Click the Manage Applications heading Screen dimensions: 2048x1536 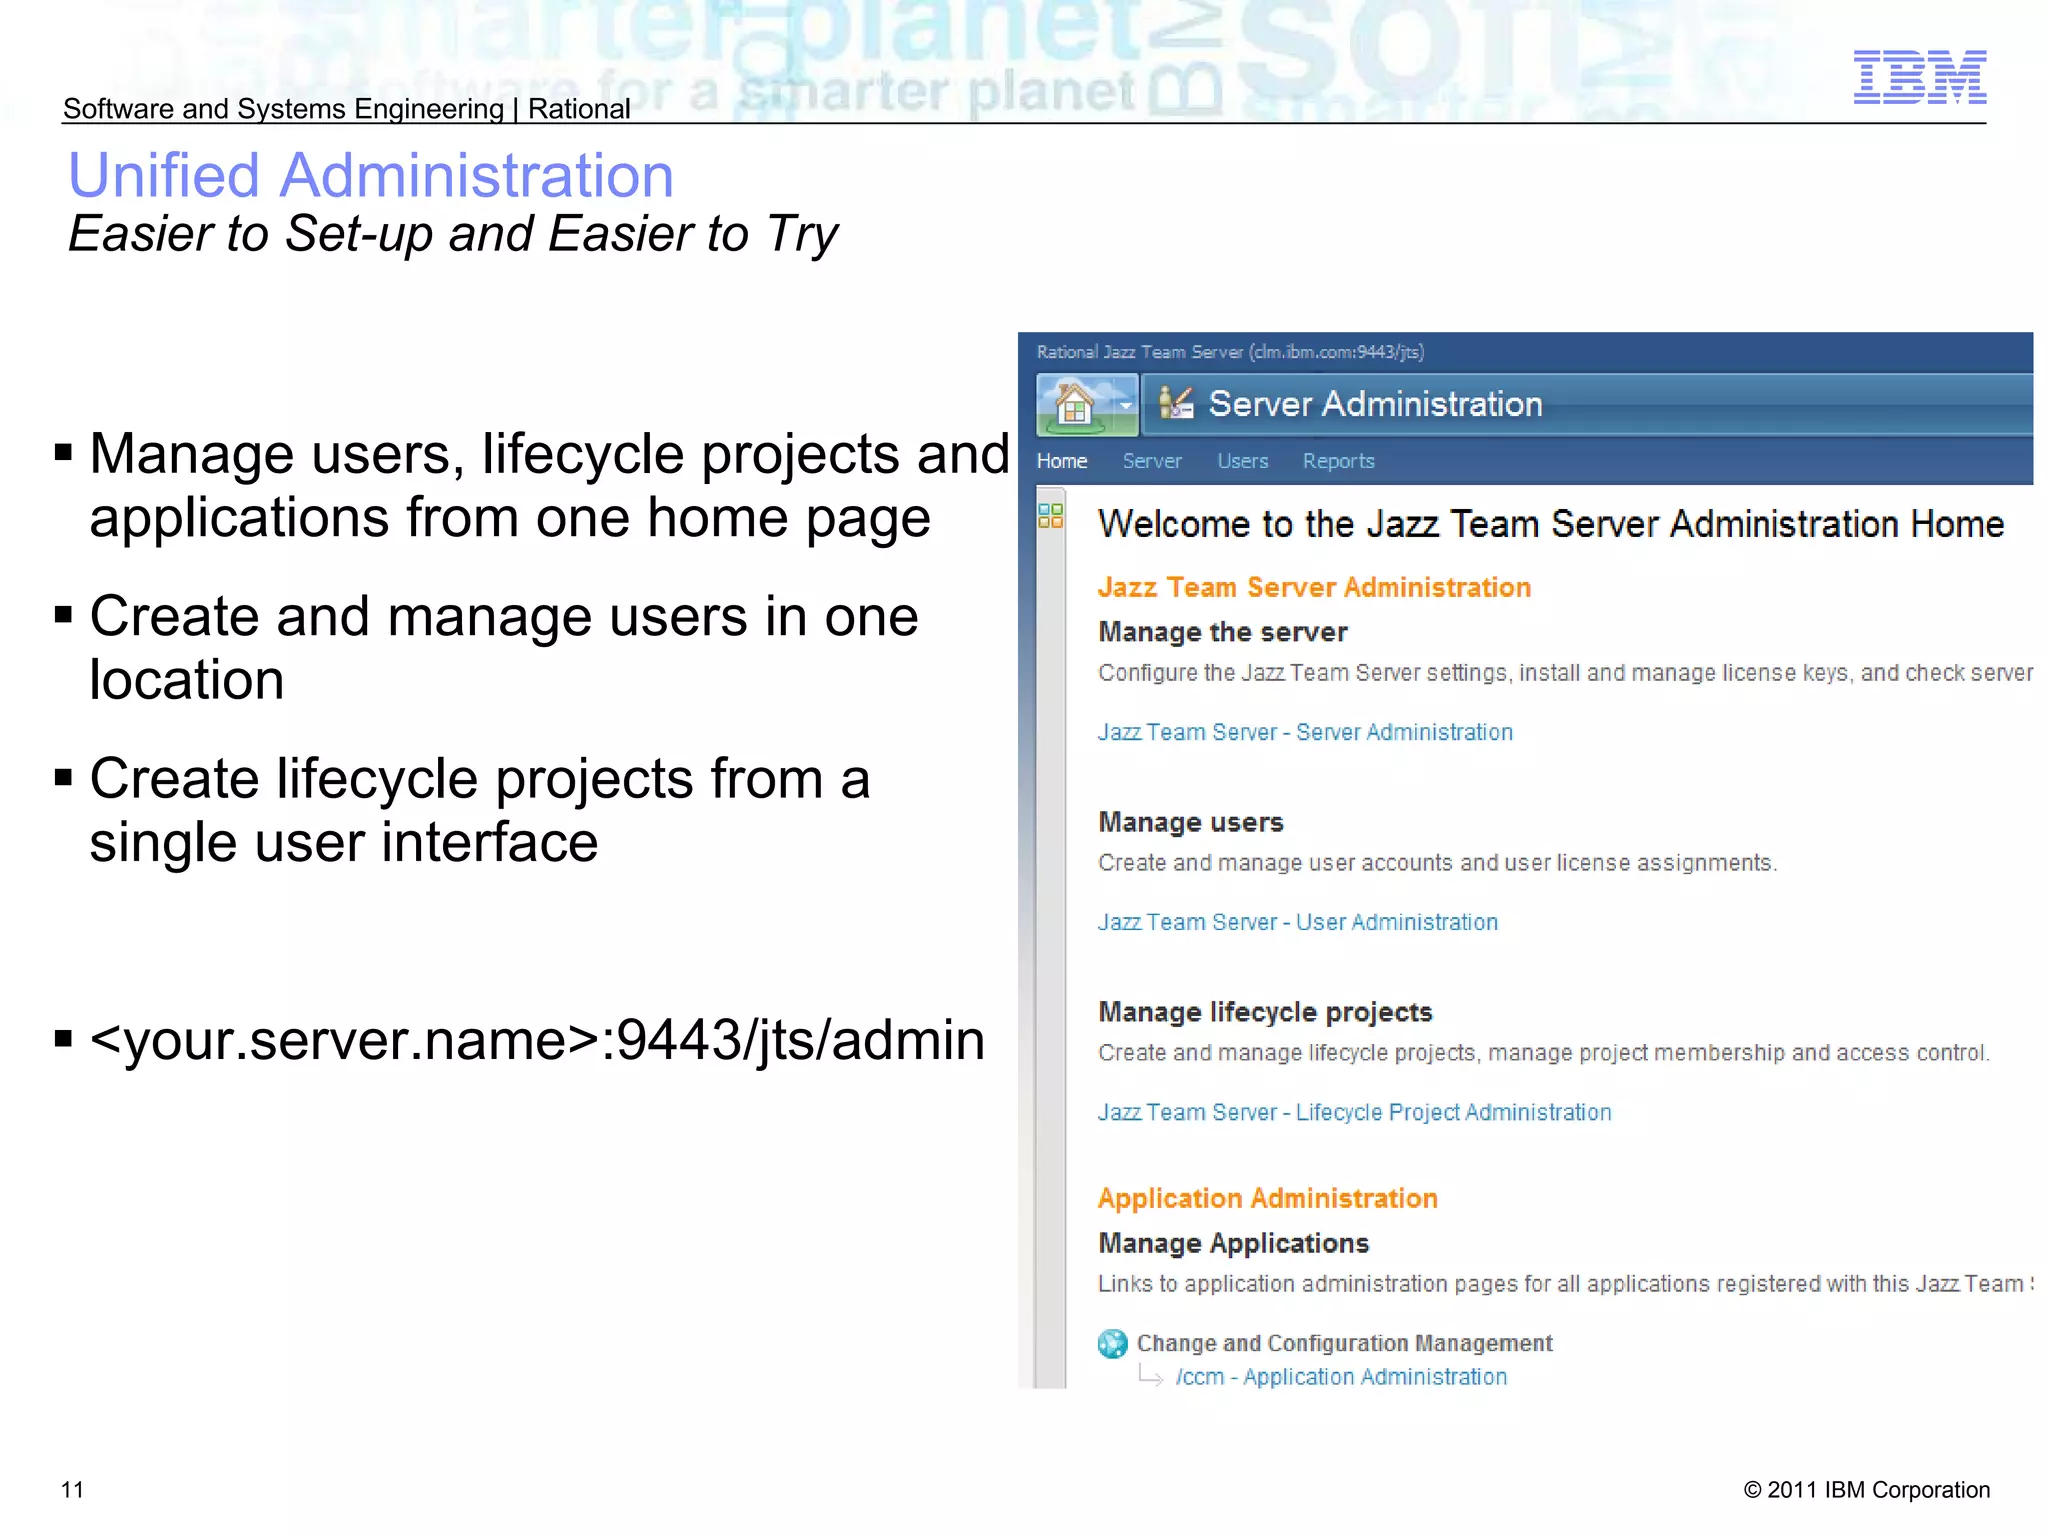click(1234, 1243)
